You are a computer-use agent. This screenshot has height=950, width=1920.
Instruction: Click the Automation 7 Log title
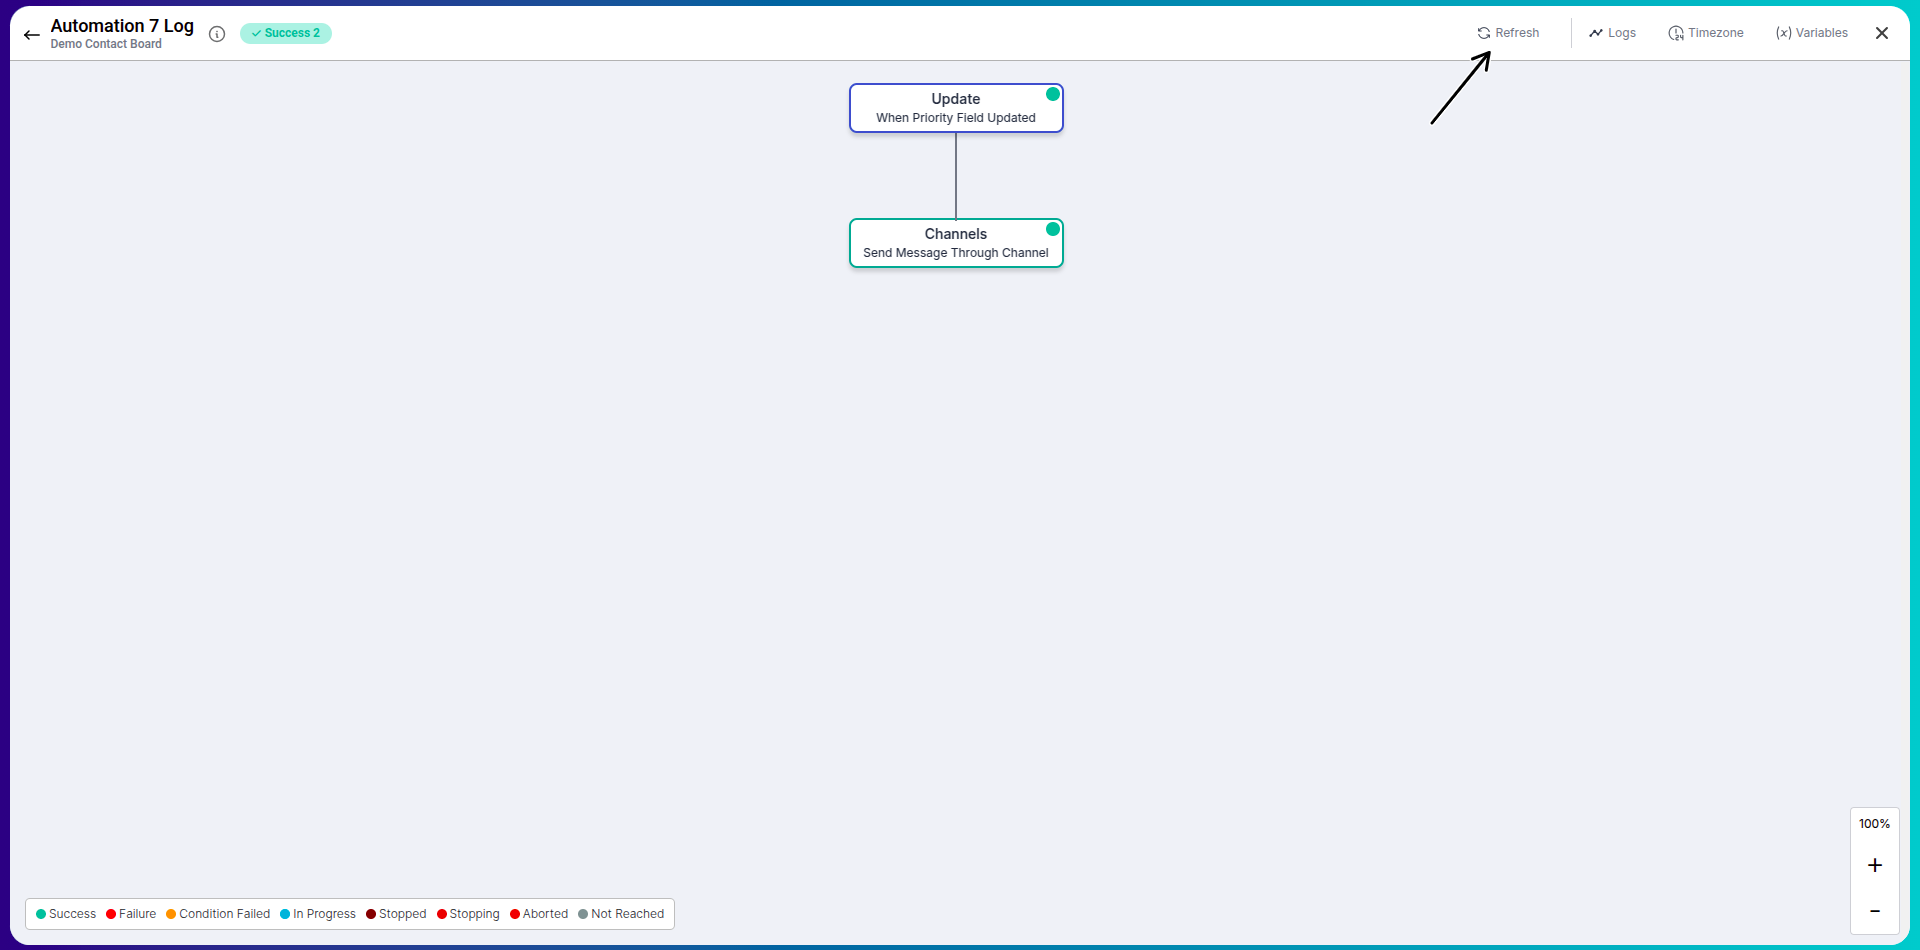click(122, 26)
